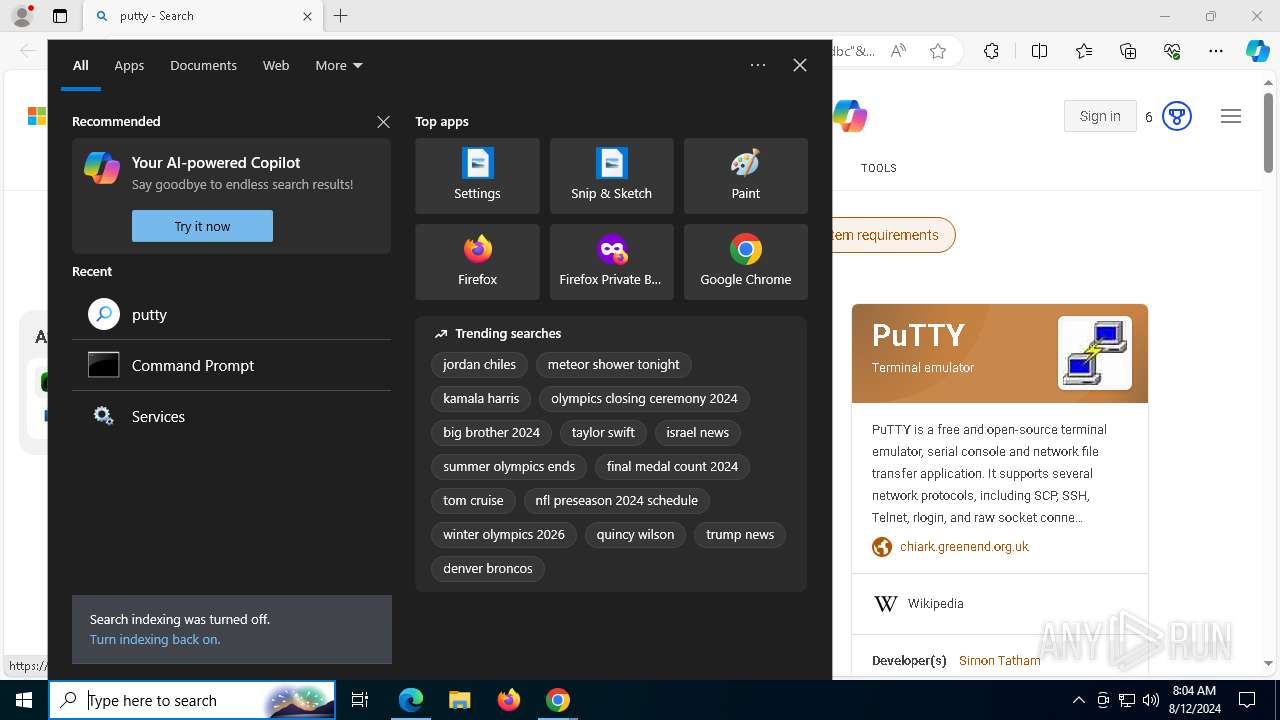Expand the More filter dropdown
Image resolution: width=1280 pixels, height=720 pixels.
(x=339, y=65)
